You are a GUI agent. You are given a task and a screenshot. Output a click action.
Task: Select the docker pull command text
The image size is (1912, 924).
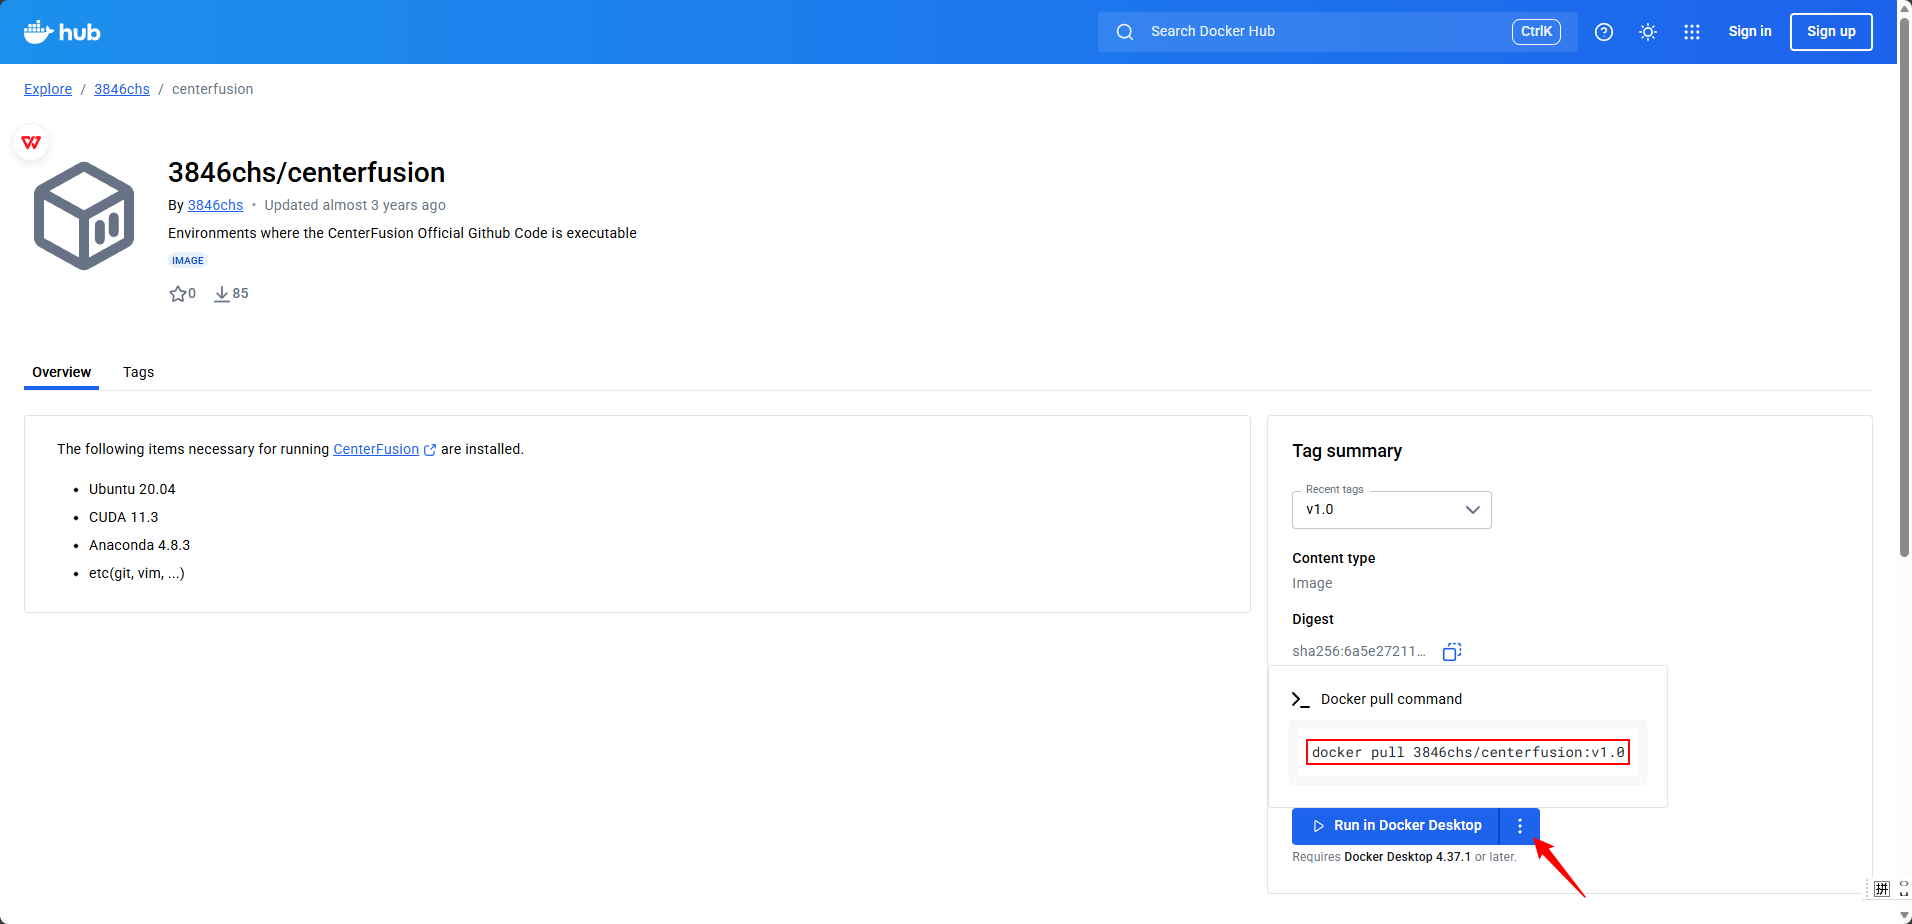tap(1468, 752)
